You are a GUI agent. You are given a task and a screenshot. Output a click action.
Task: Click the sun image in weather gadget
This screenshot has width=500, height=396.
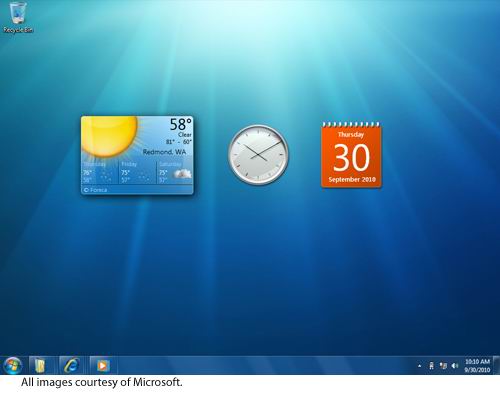click(x=110, y=137)
